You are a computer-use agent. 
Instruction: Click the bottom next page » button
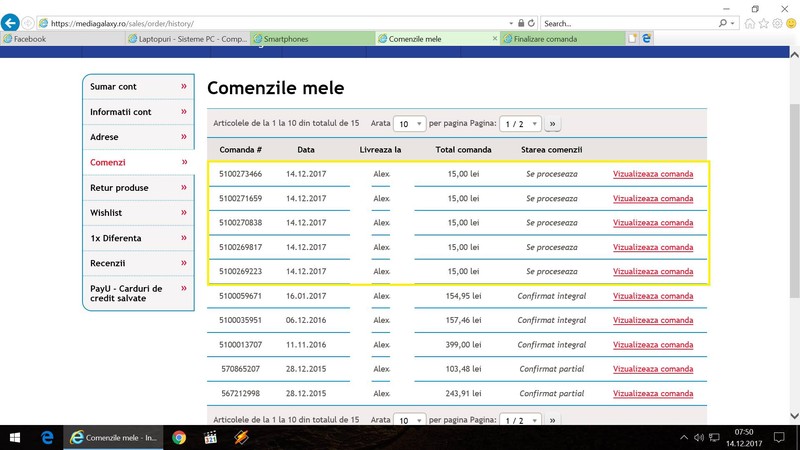pos(553,419)
